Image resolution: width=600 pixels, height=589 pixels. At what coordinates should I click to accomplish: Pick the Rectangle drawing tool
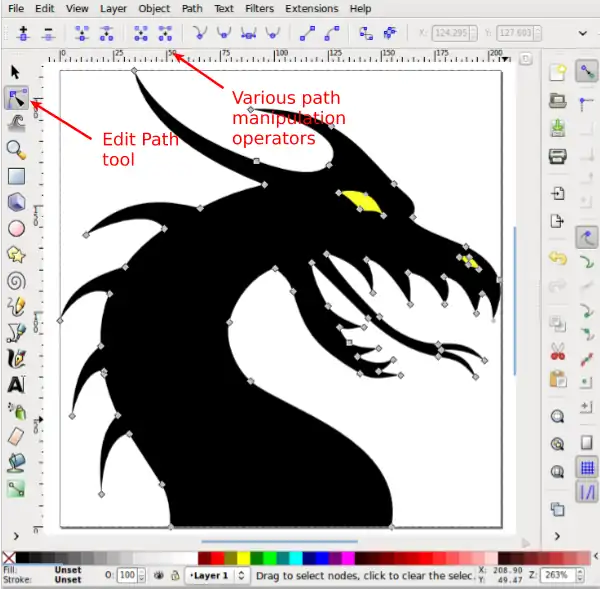16,176
